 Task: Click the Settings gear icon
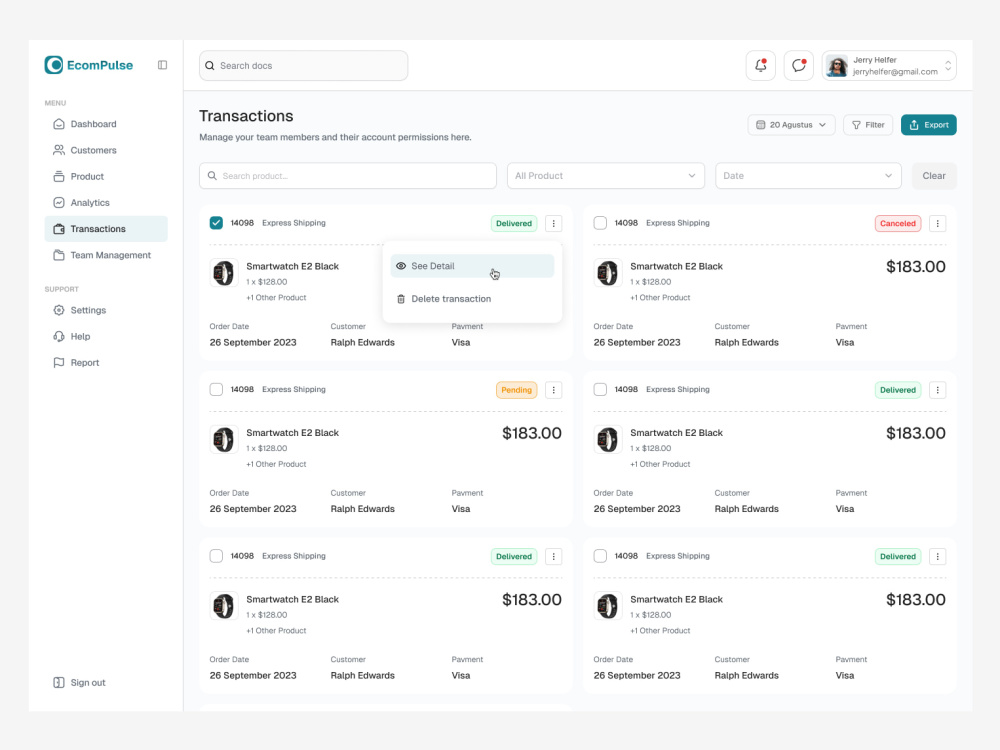59,310
